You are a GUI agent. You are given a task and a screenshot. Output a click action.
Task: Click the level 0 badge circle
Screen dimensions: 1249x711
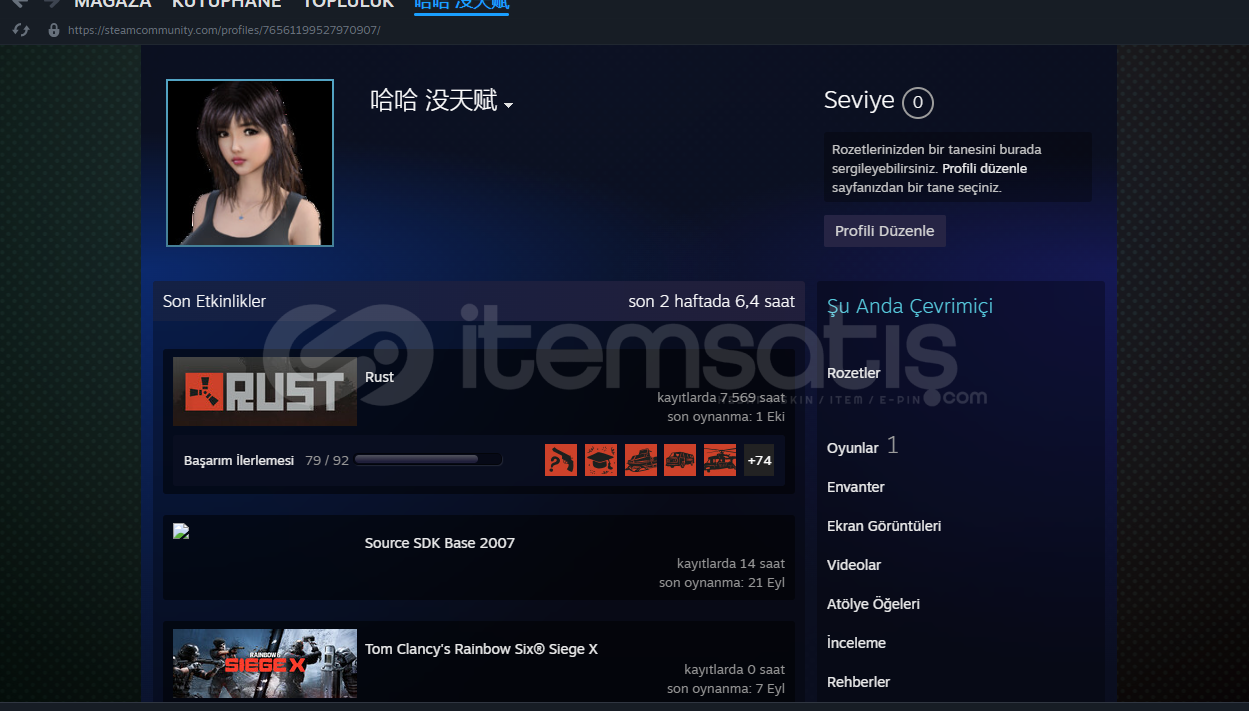(917, 102)
